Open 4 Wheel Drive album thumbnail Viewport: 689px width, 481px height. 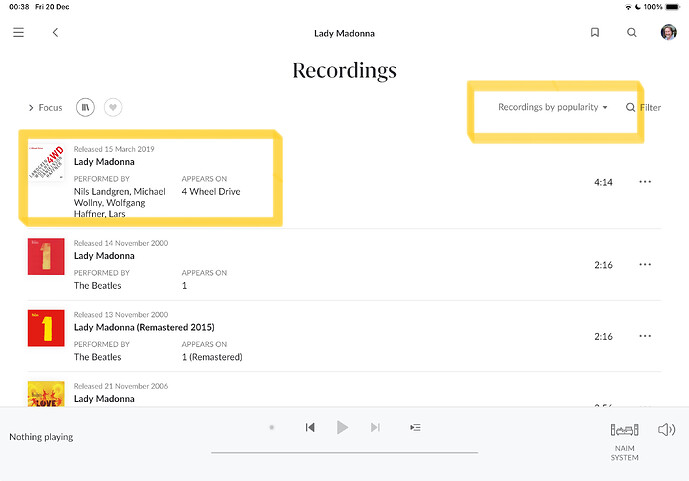point(46,163)
